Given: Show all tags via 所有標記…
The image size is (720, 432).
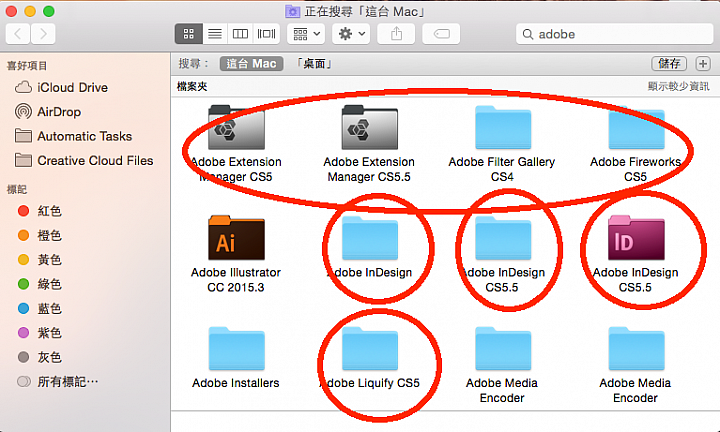Looking at the screenshot, I should pos(57,382).
